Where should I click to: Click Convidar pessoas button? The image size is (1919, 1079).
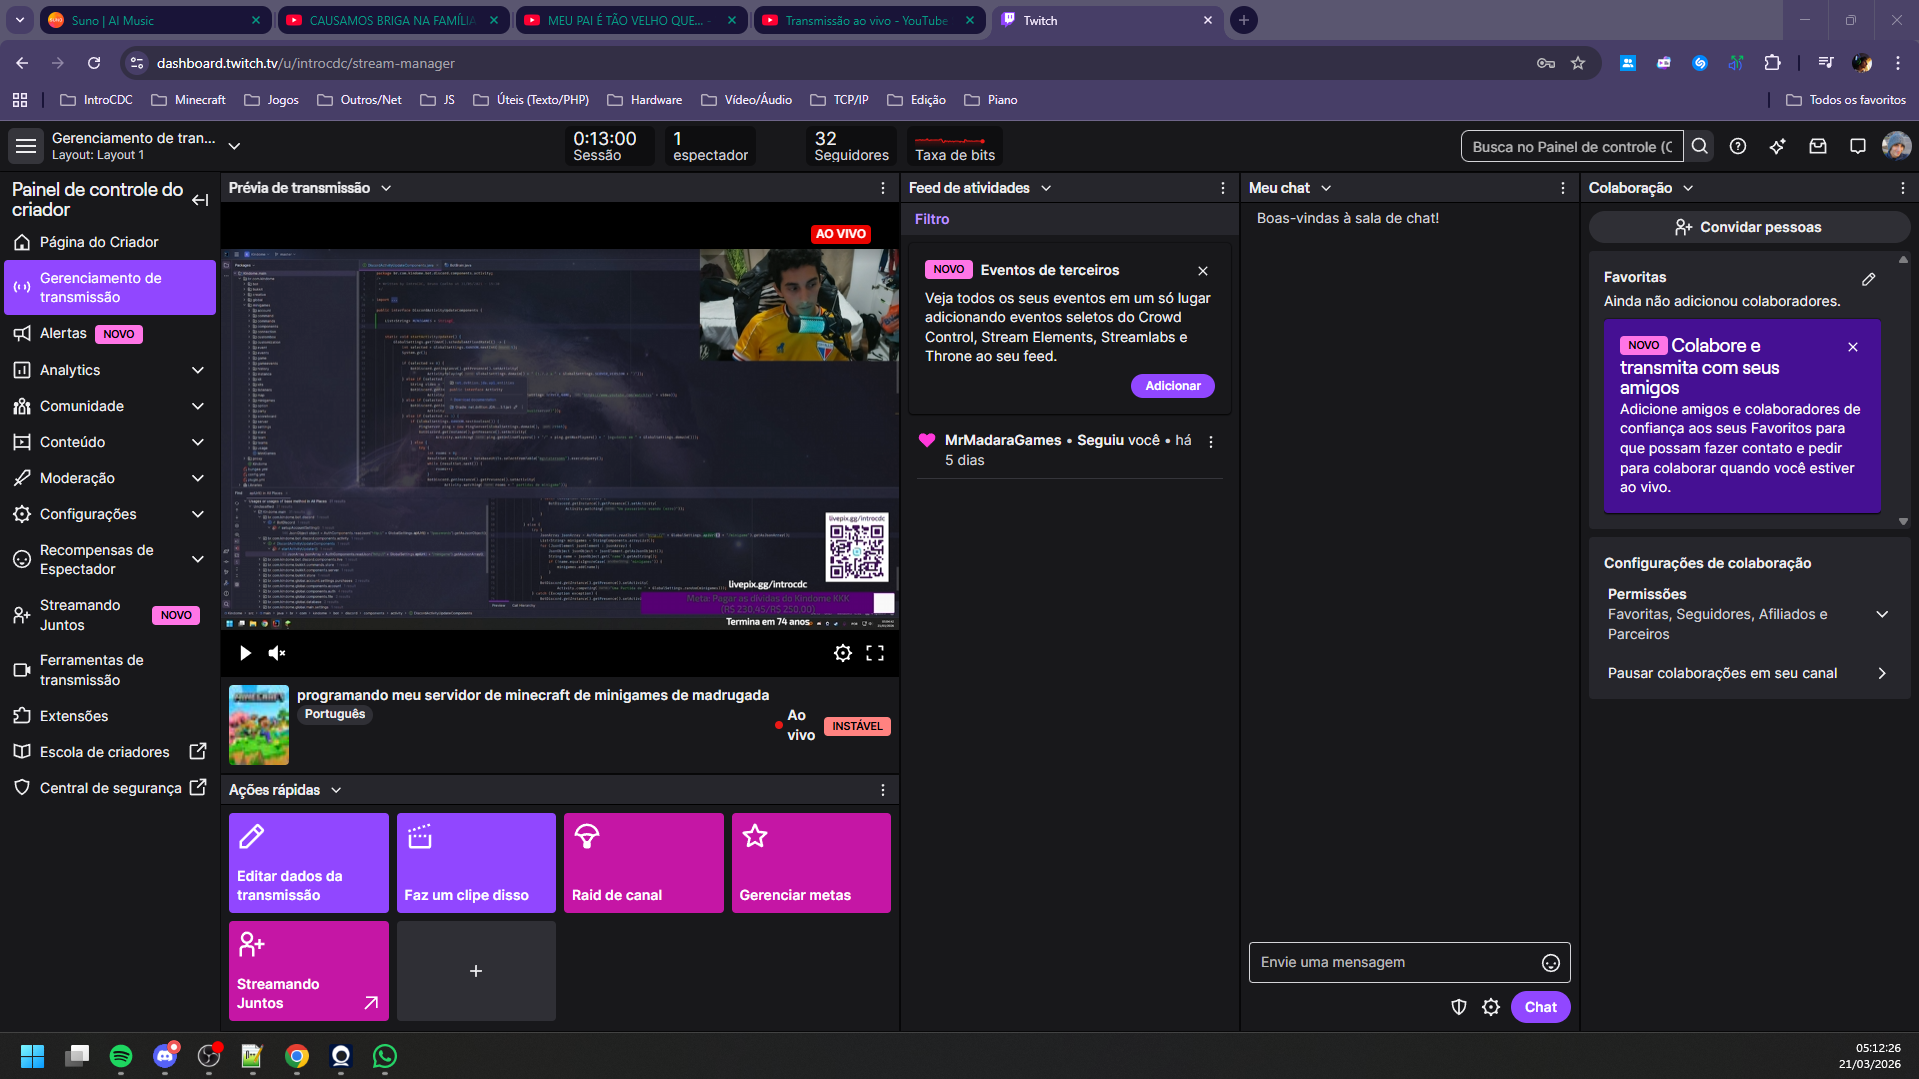click(x=1748, y=227)
